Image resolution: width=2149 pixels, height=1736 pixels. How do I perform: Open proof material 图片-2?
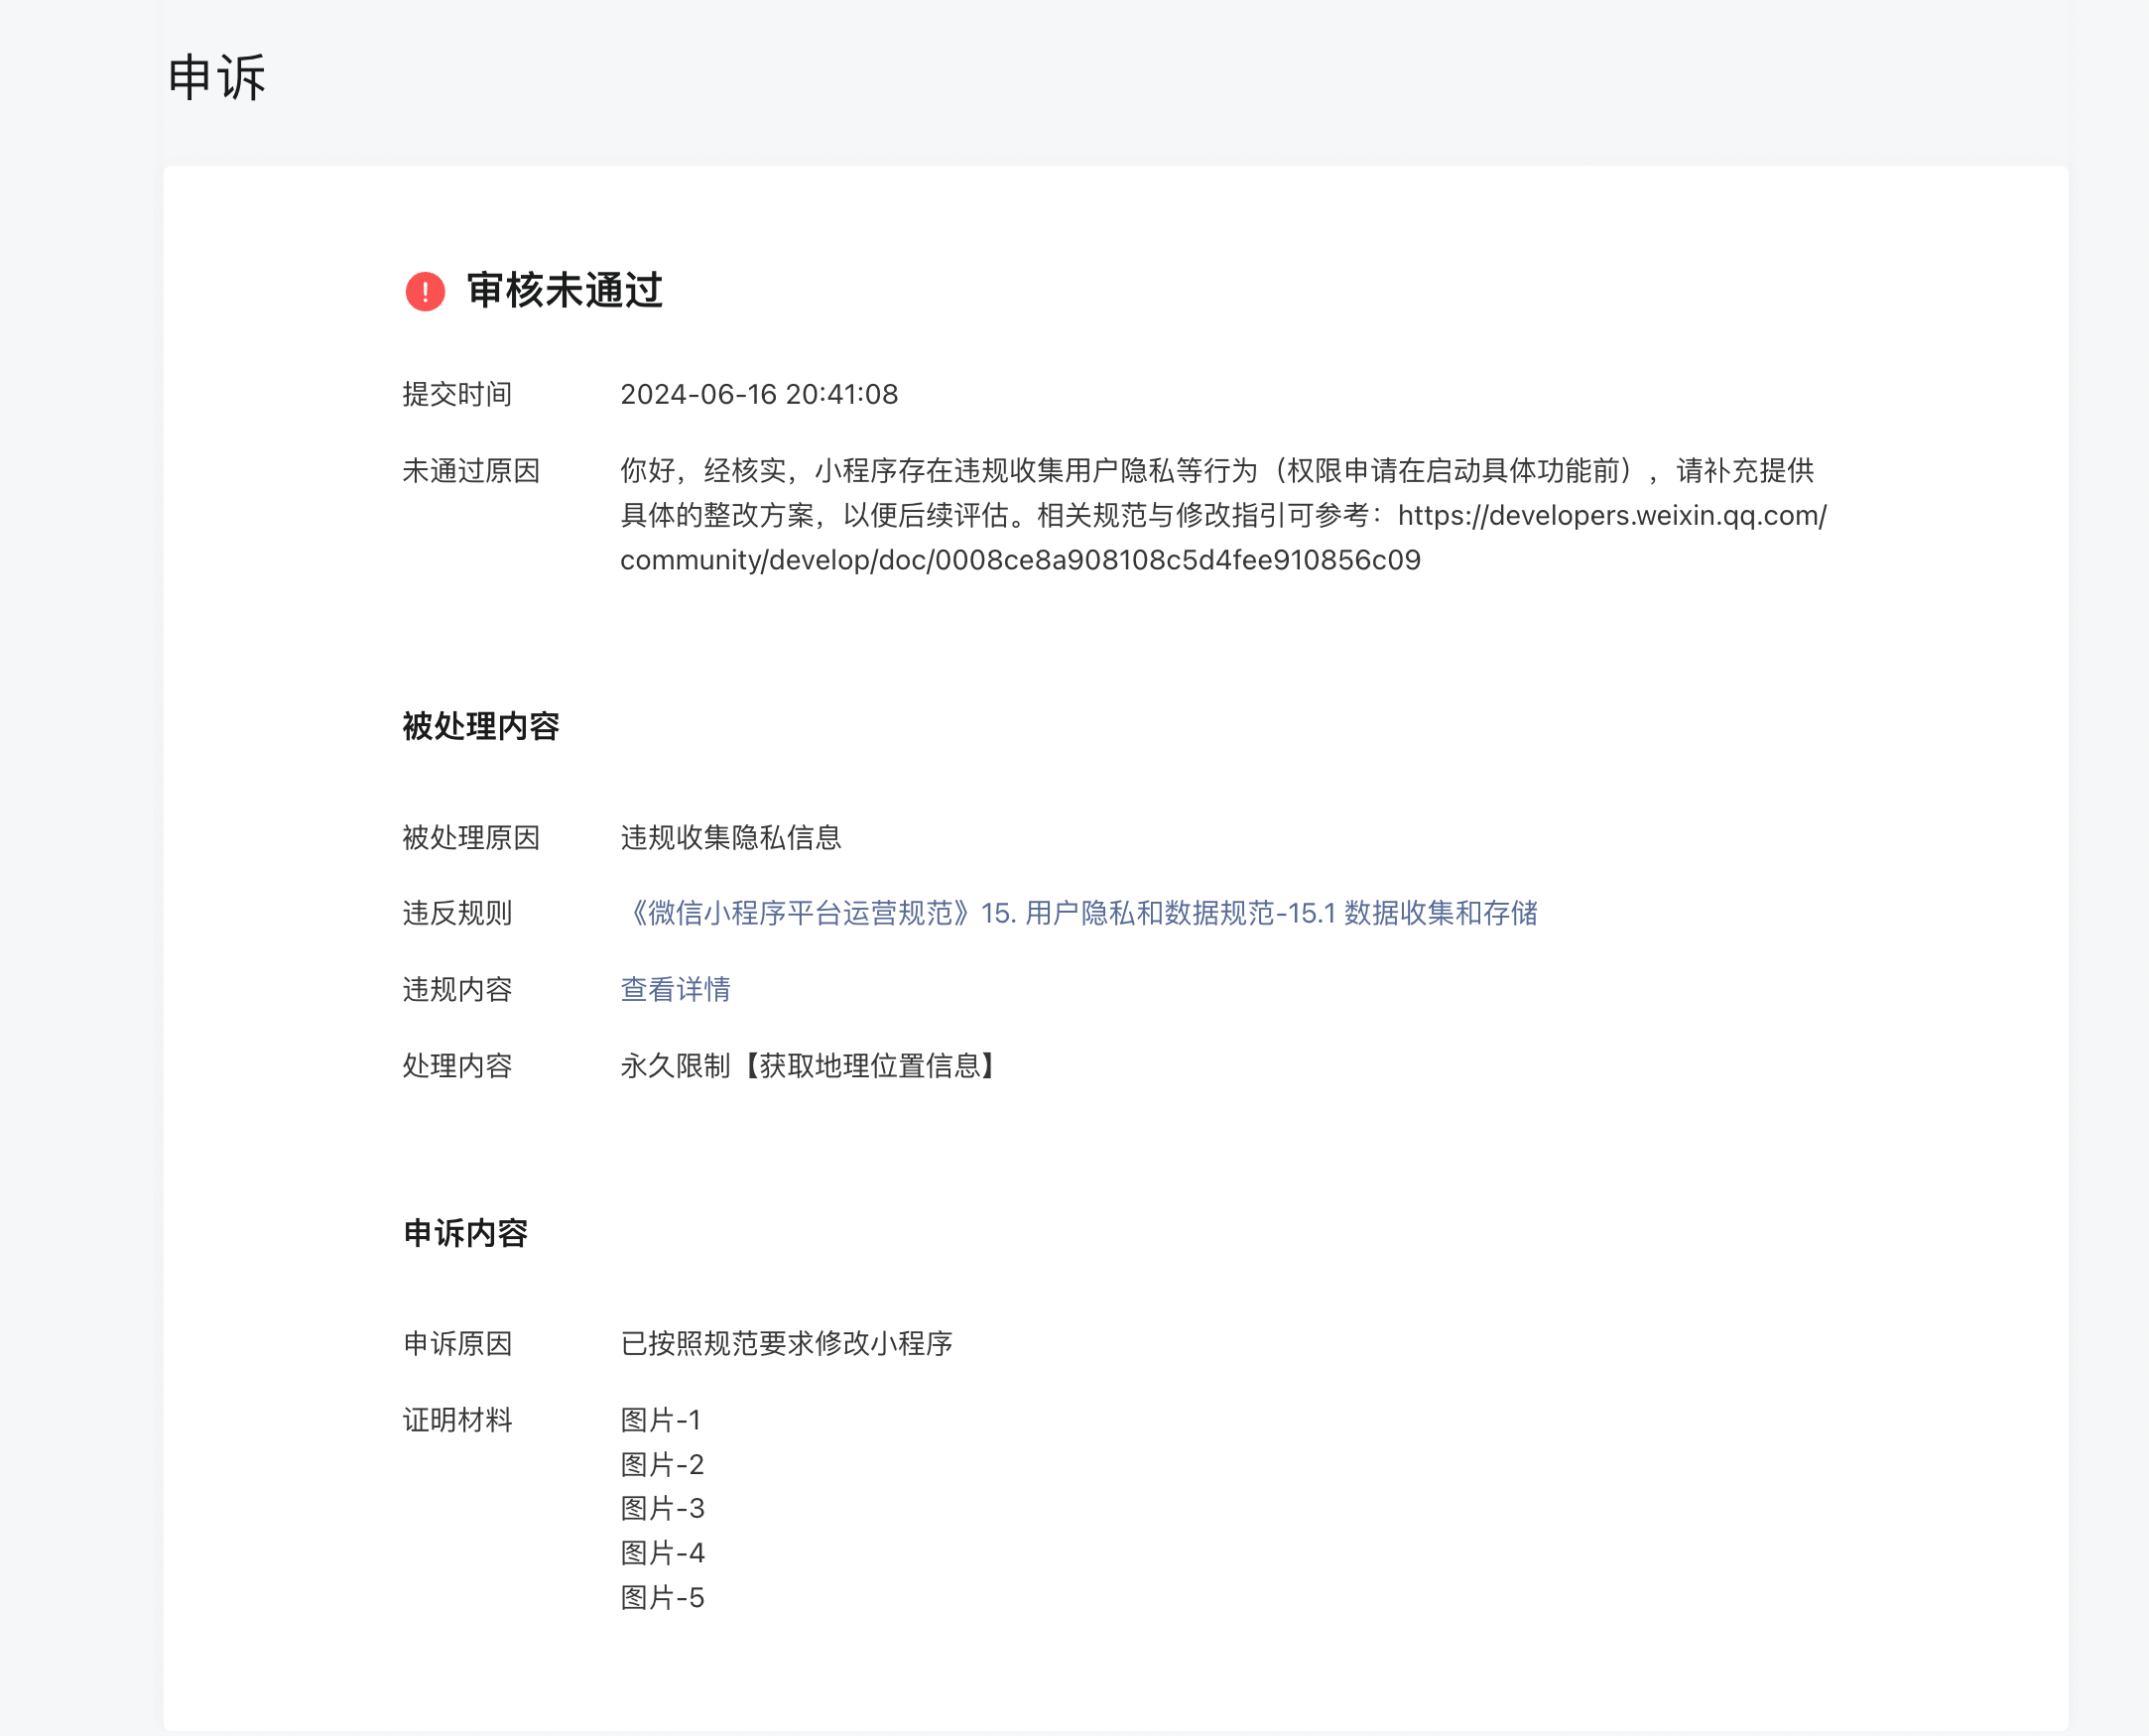[662, 1464]
